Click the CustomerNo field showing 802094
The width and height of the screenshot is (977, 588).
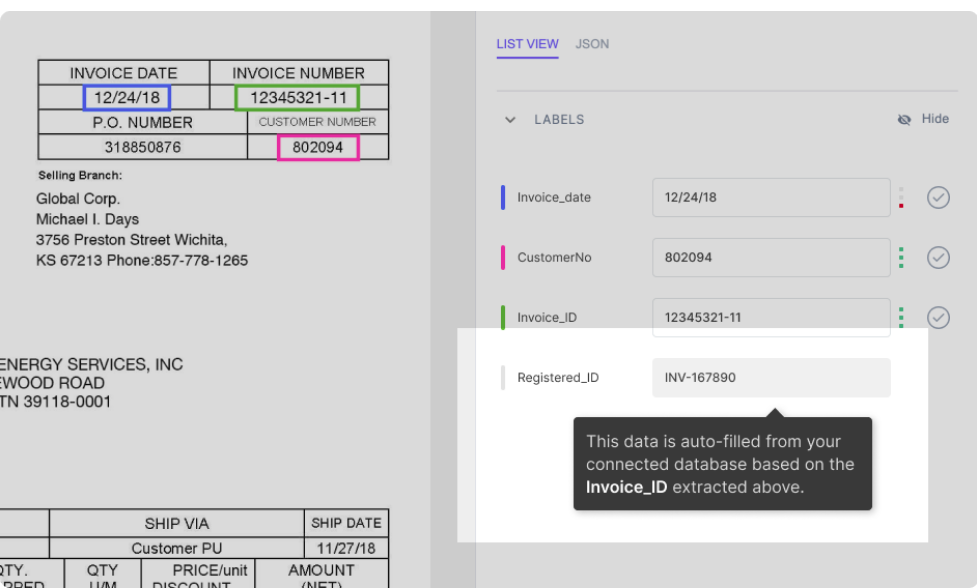tap(770, 257)
